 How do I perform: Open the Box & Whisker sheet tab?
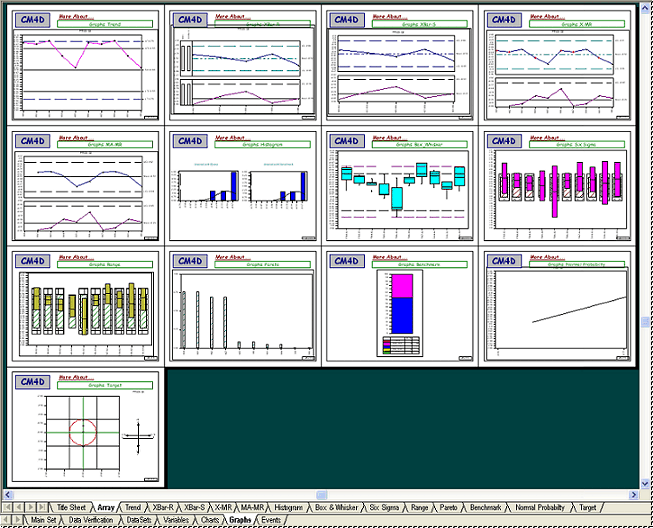click(x=335, y=508)
